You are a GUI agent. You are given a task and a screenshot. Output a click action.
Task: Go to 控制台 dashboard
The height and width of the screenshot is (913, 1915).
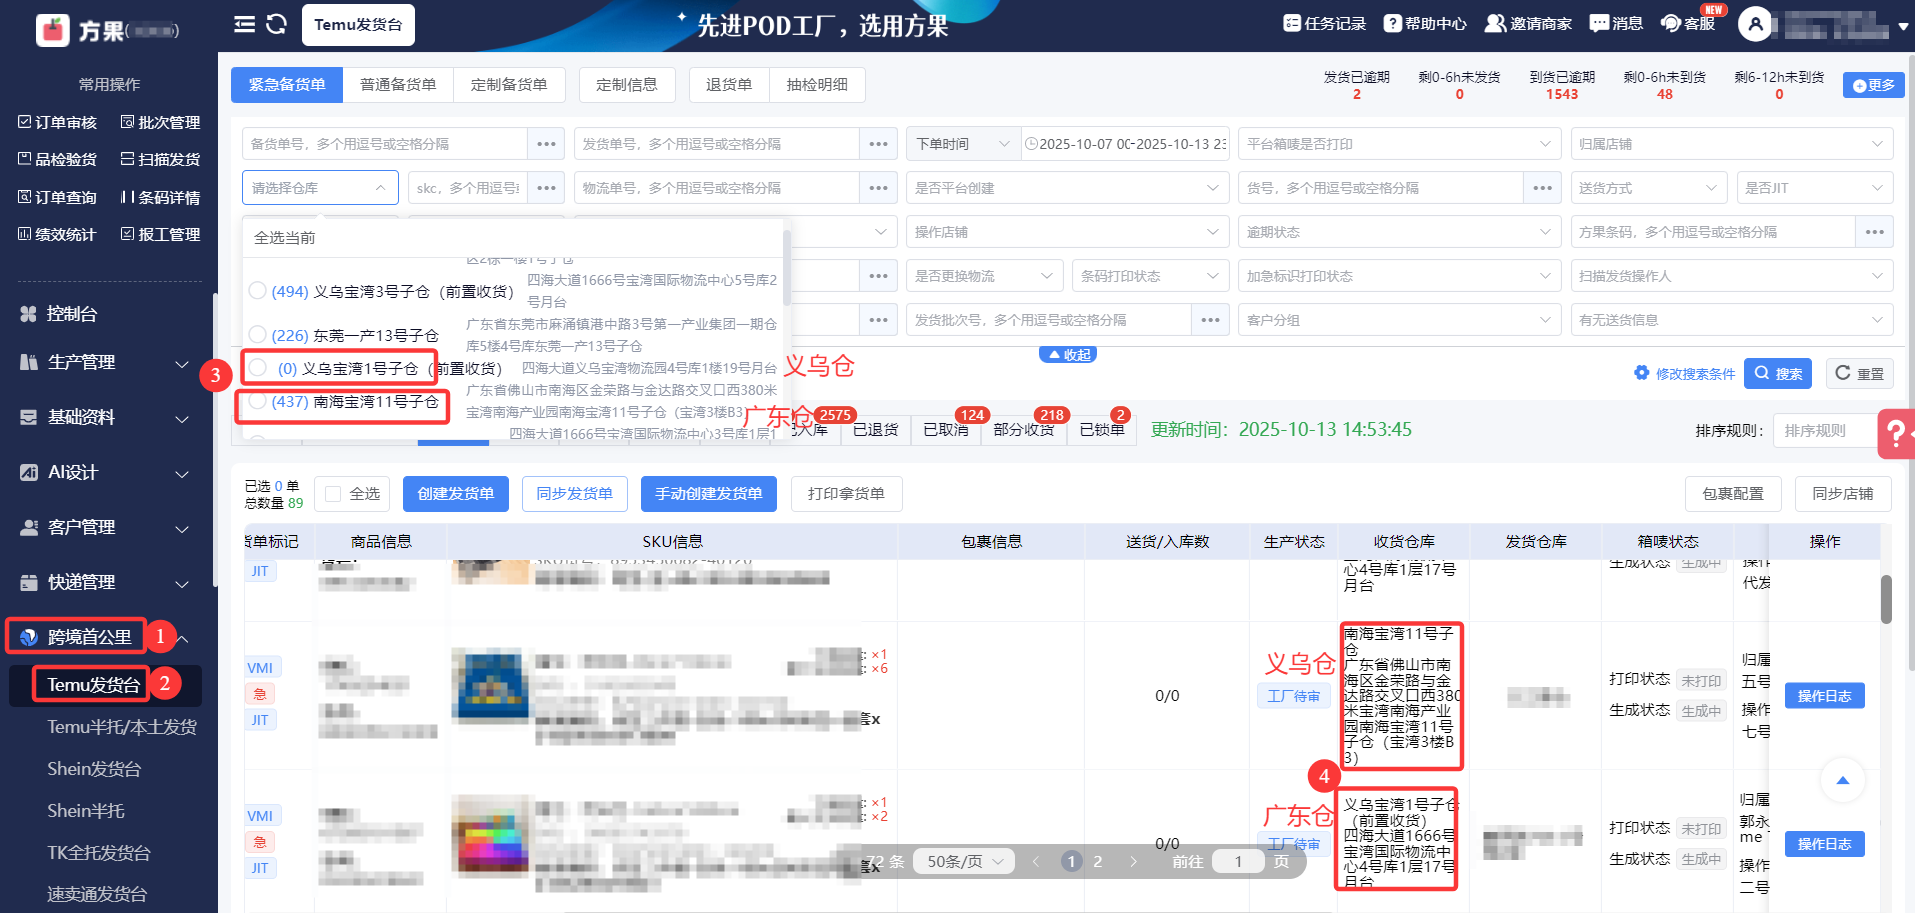[x=59, y=314]
